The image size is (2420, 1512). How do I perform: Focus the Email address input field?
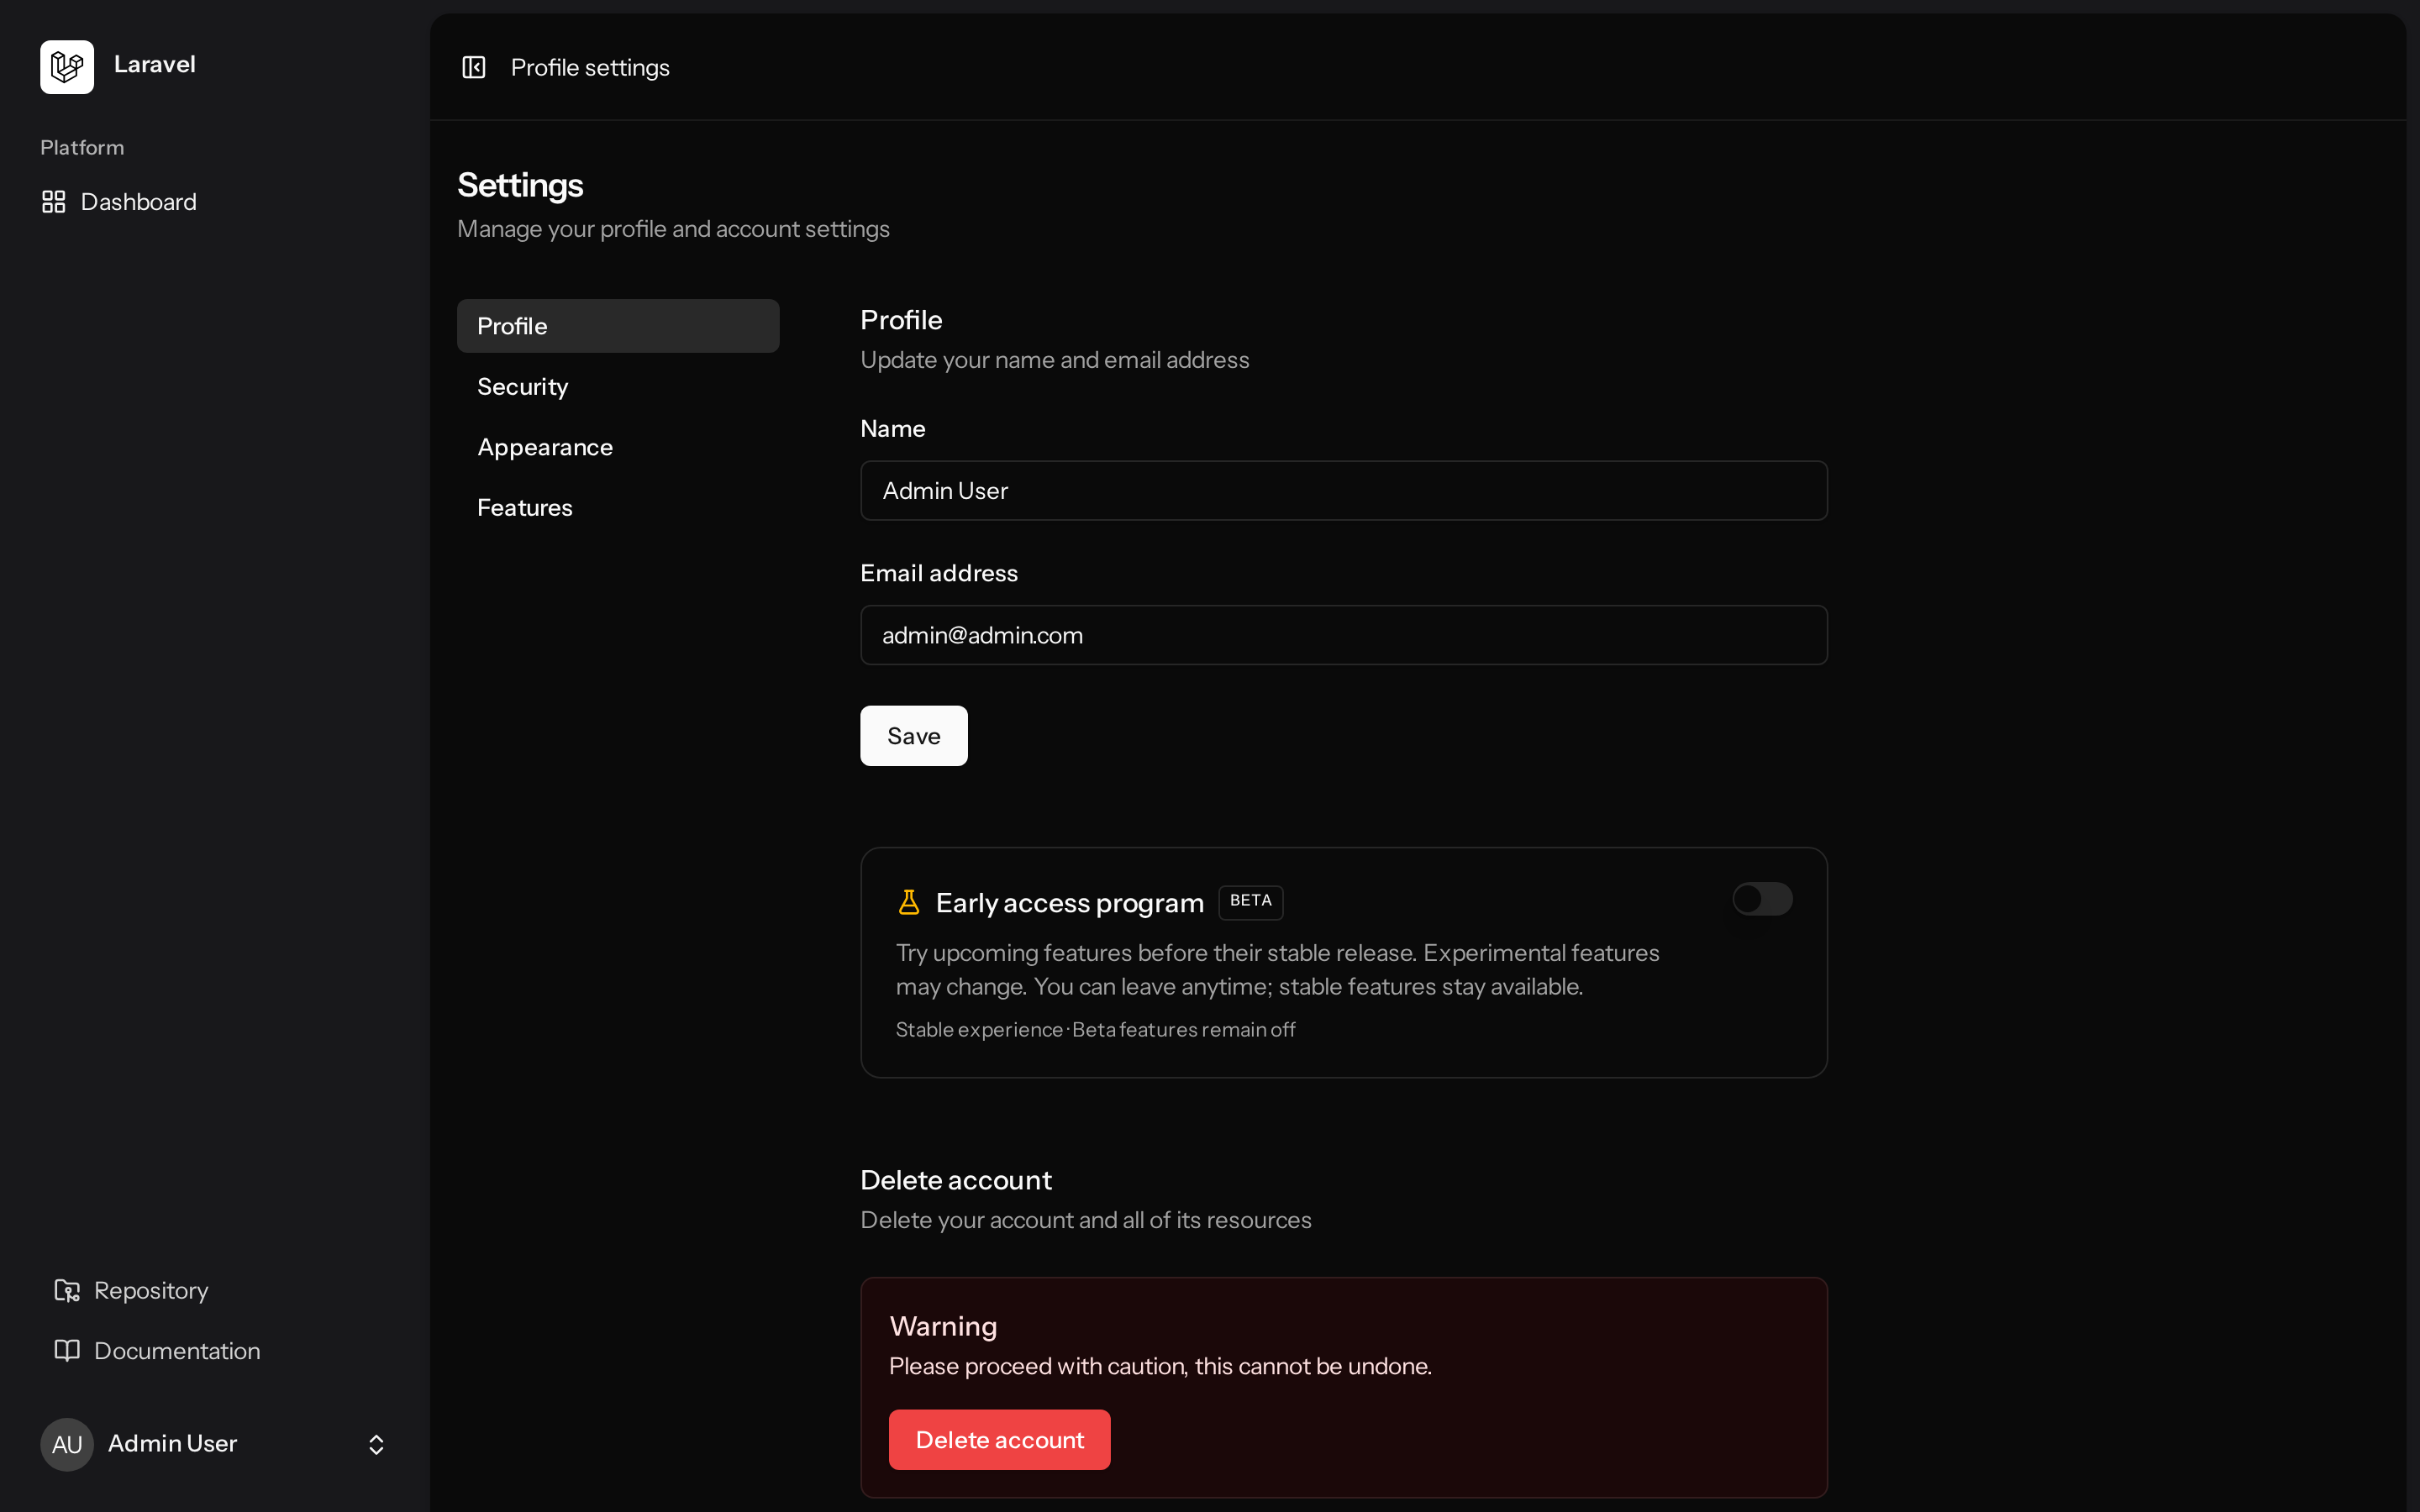click(x=1344, y=635)
